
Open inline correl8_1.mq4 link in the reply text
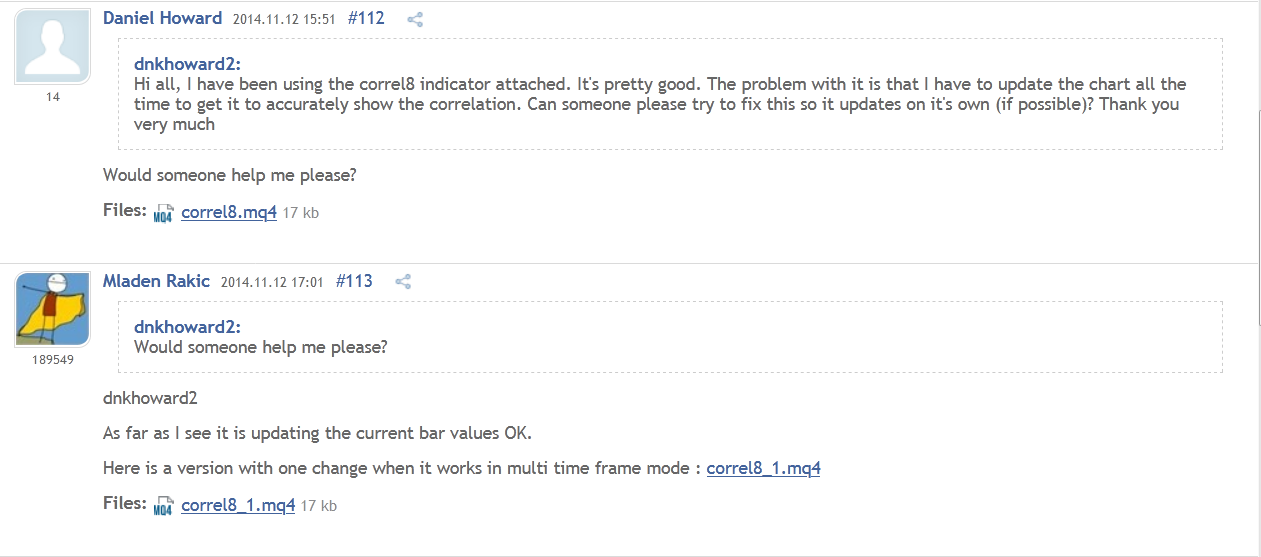point(763,468)
